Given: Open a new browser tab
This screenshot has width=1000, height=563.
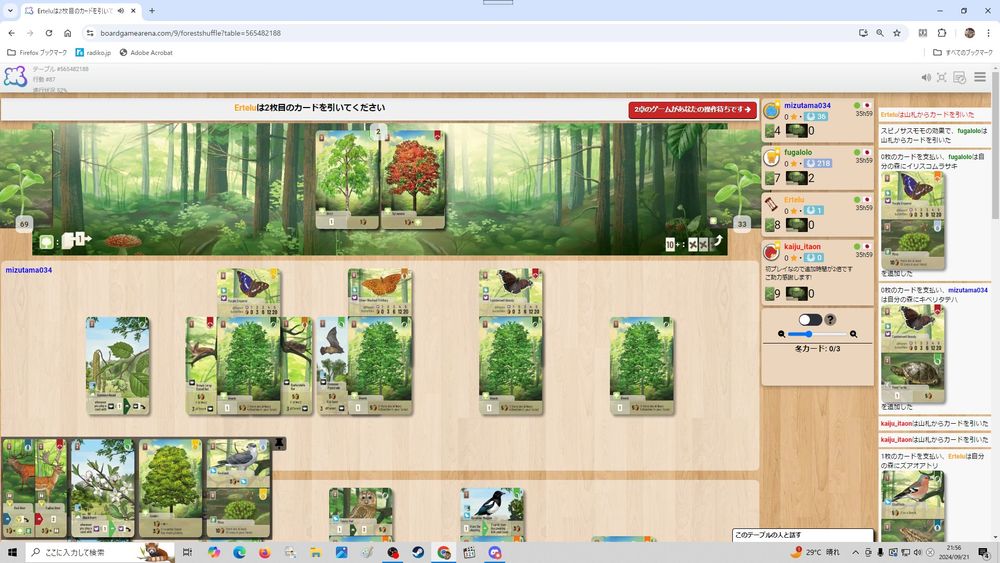Looking at the screenshot, I should click(x=152, y=11).
